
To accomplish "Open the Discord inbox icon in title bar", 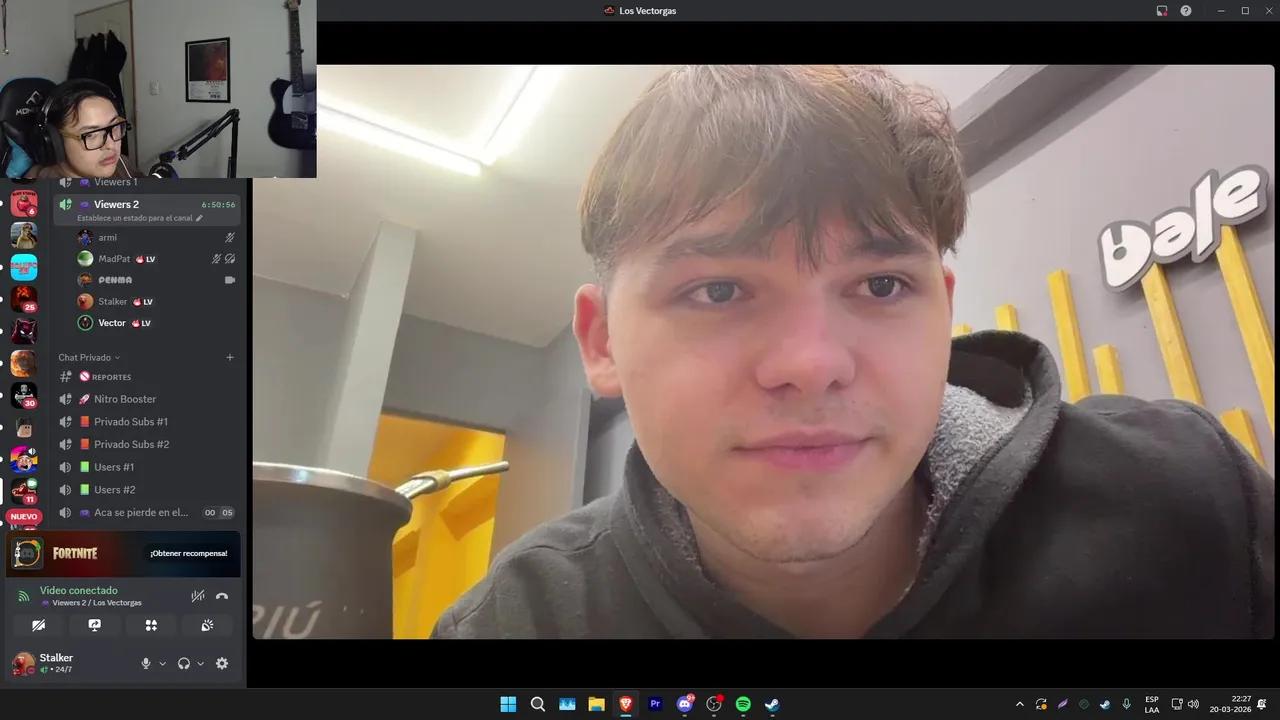I will click(x=1162, y=11).
